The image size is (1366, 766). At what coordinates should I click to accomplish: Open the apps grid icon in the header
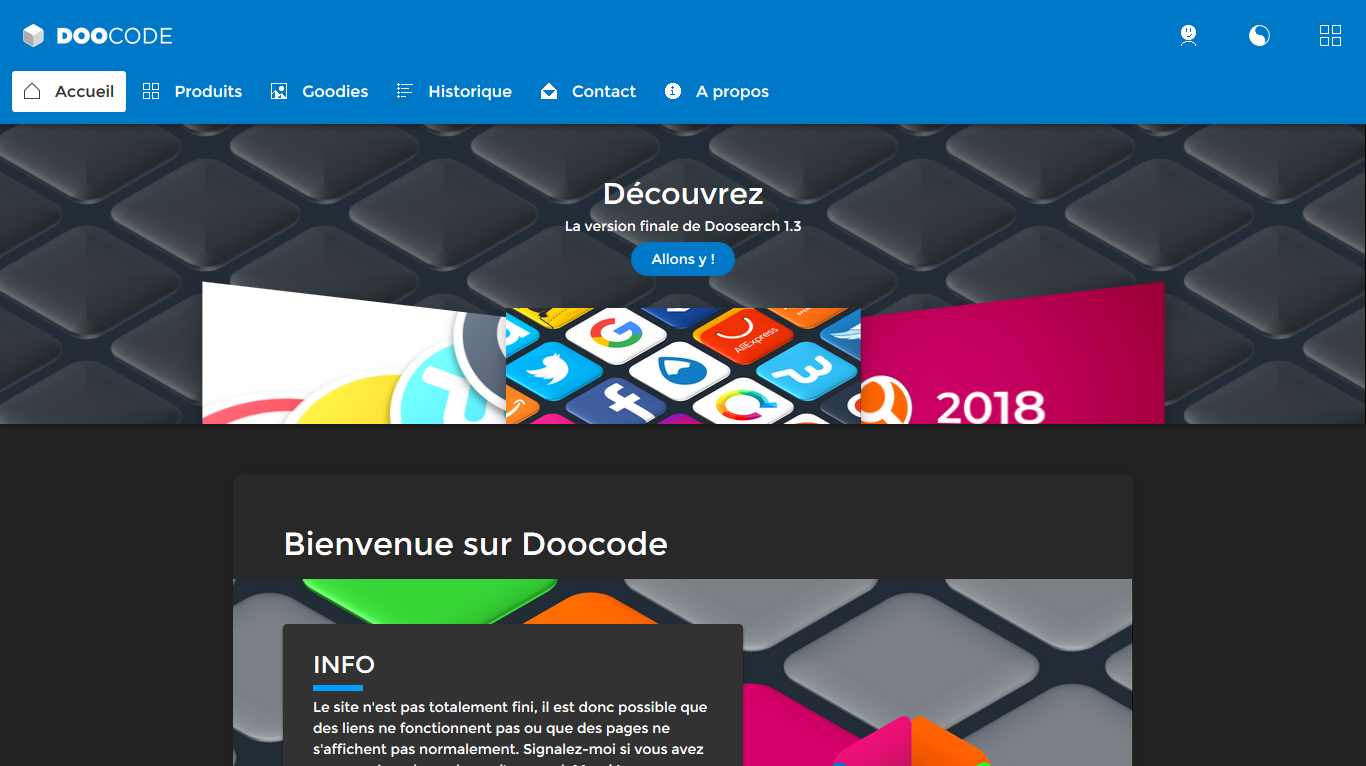pos(1330,36)
